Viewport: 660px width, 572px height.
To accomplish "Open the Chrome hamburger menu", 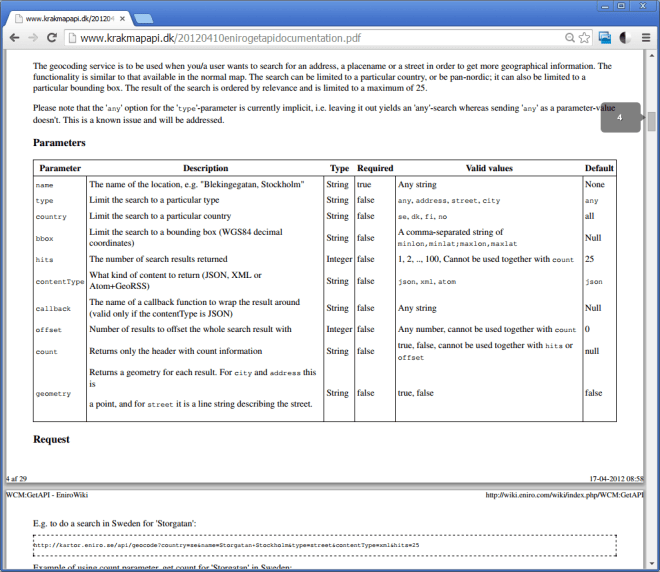I will click(646, 38).
